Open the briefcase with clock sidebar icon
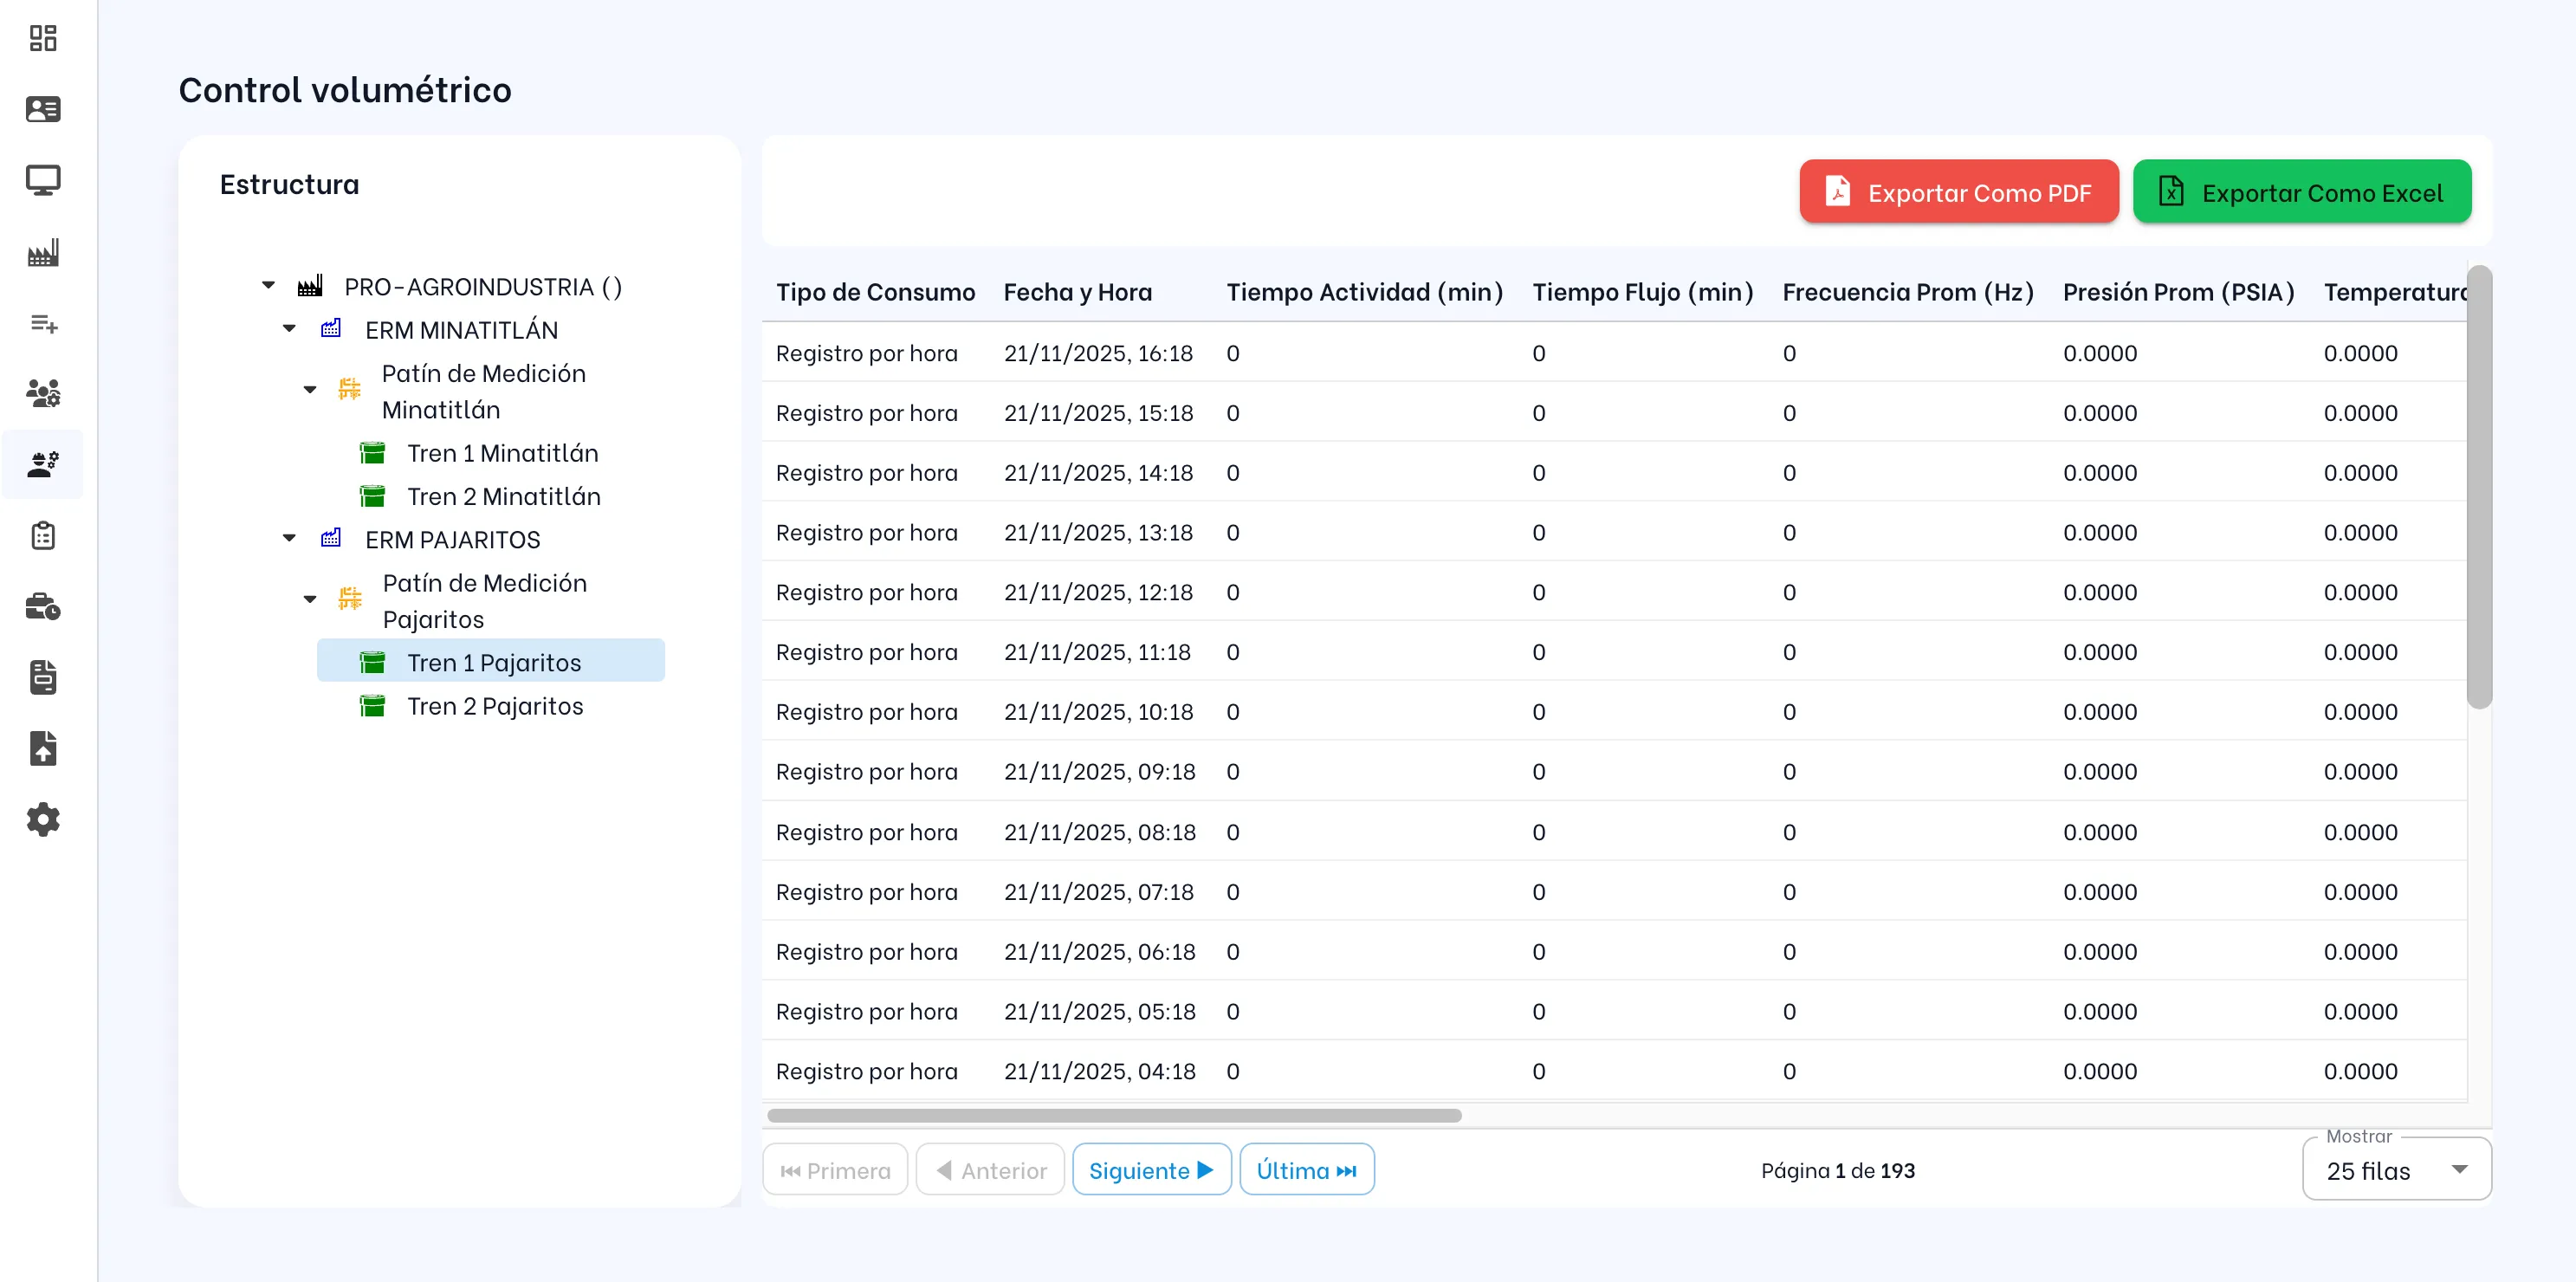 click(x=43, y=607)
